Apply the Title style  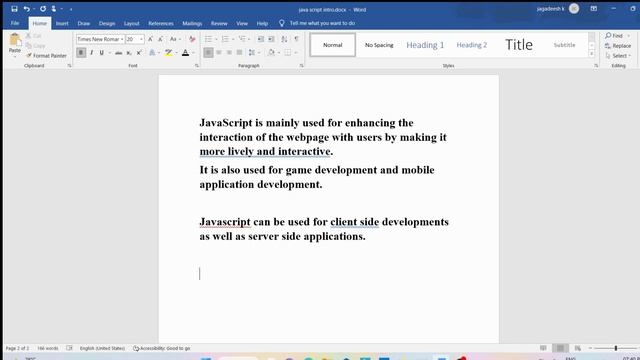pyautogui.click(x=519, y=45)
